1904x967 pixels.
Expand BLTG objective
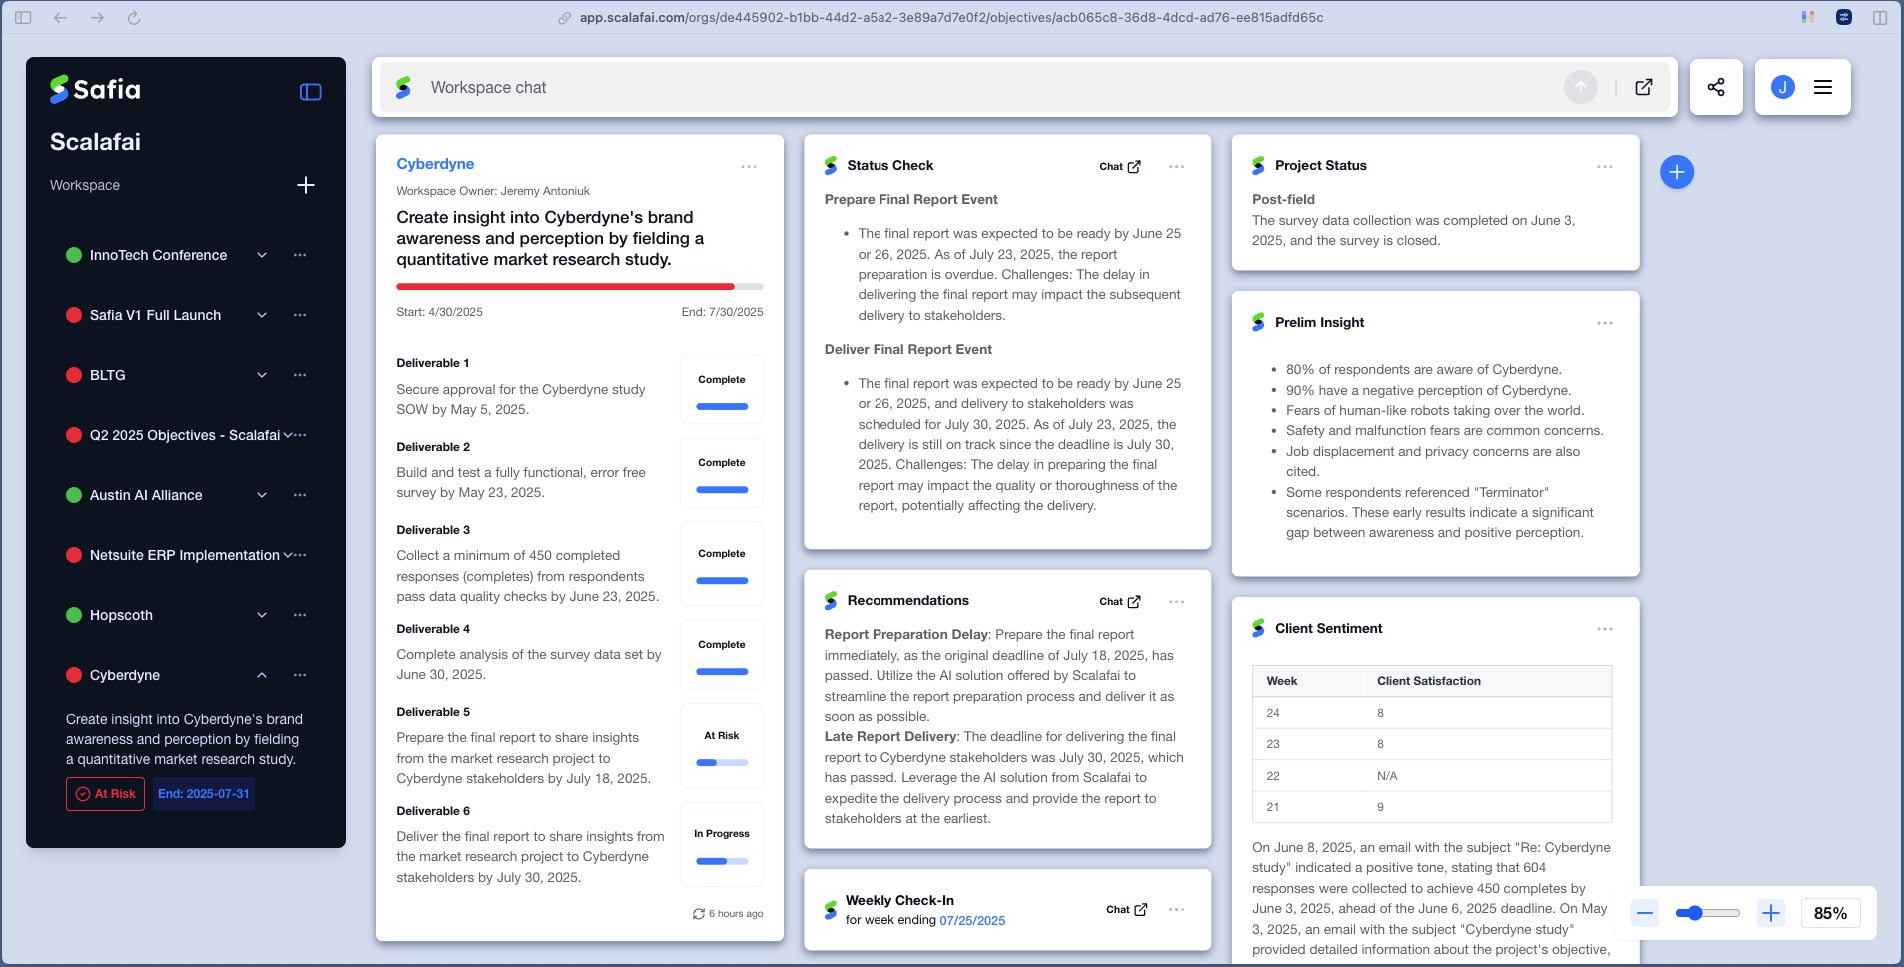click(262, 375)
